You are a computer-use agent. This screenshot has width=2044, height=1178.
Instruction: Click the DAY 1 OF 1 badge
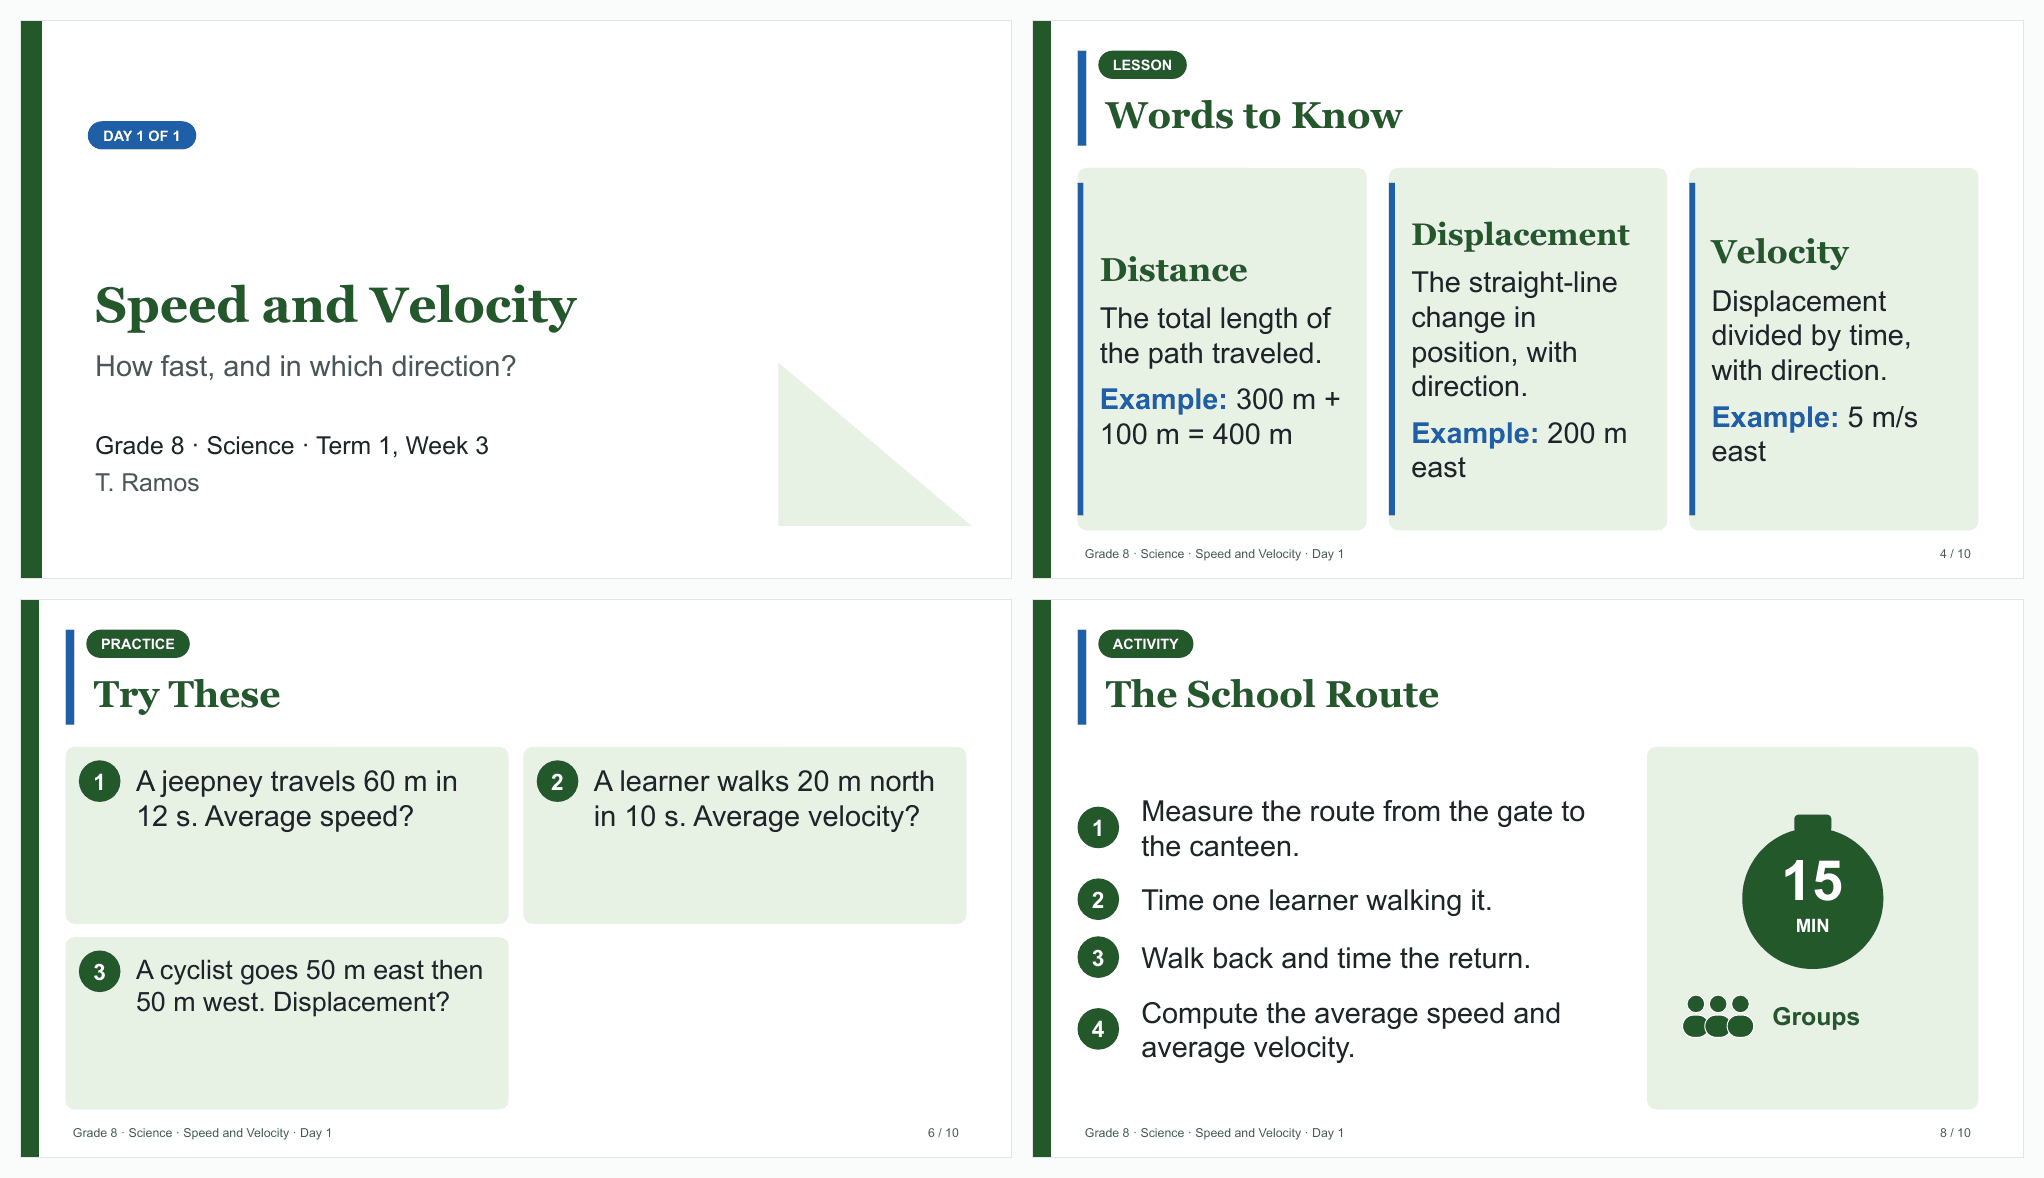(x=141, y=135)
